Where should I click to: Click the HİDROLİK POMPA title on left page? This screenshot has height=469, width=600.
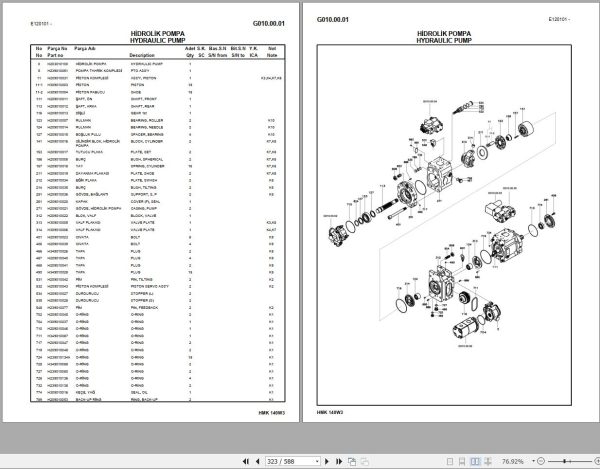coord(157,34)
